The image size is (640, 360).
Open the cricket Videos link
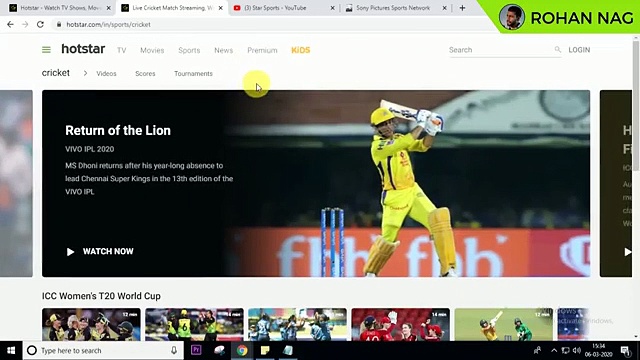106,73
